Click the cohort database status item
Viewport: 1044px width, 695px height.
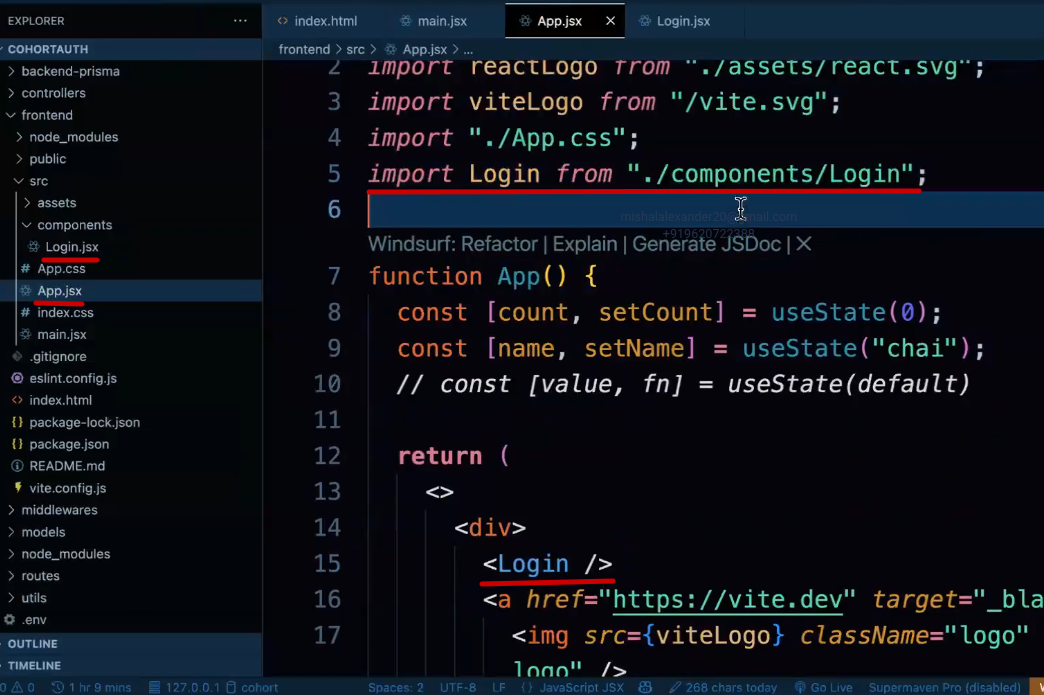pos(252,687)
